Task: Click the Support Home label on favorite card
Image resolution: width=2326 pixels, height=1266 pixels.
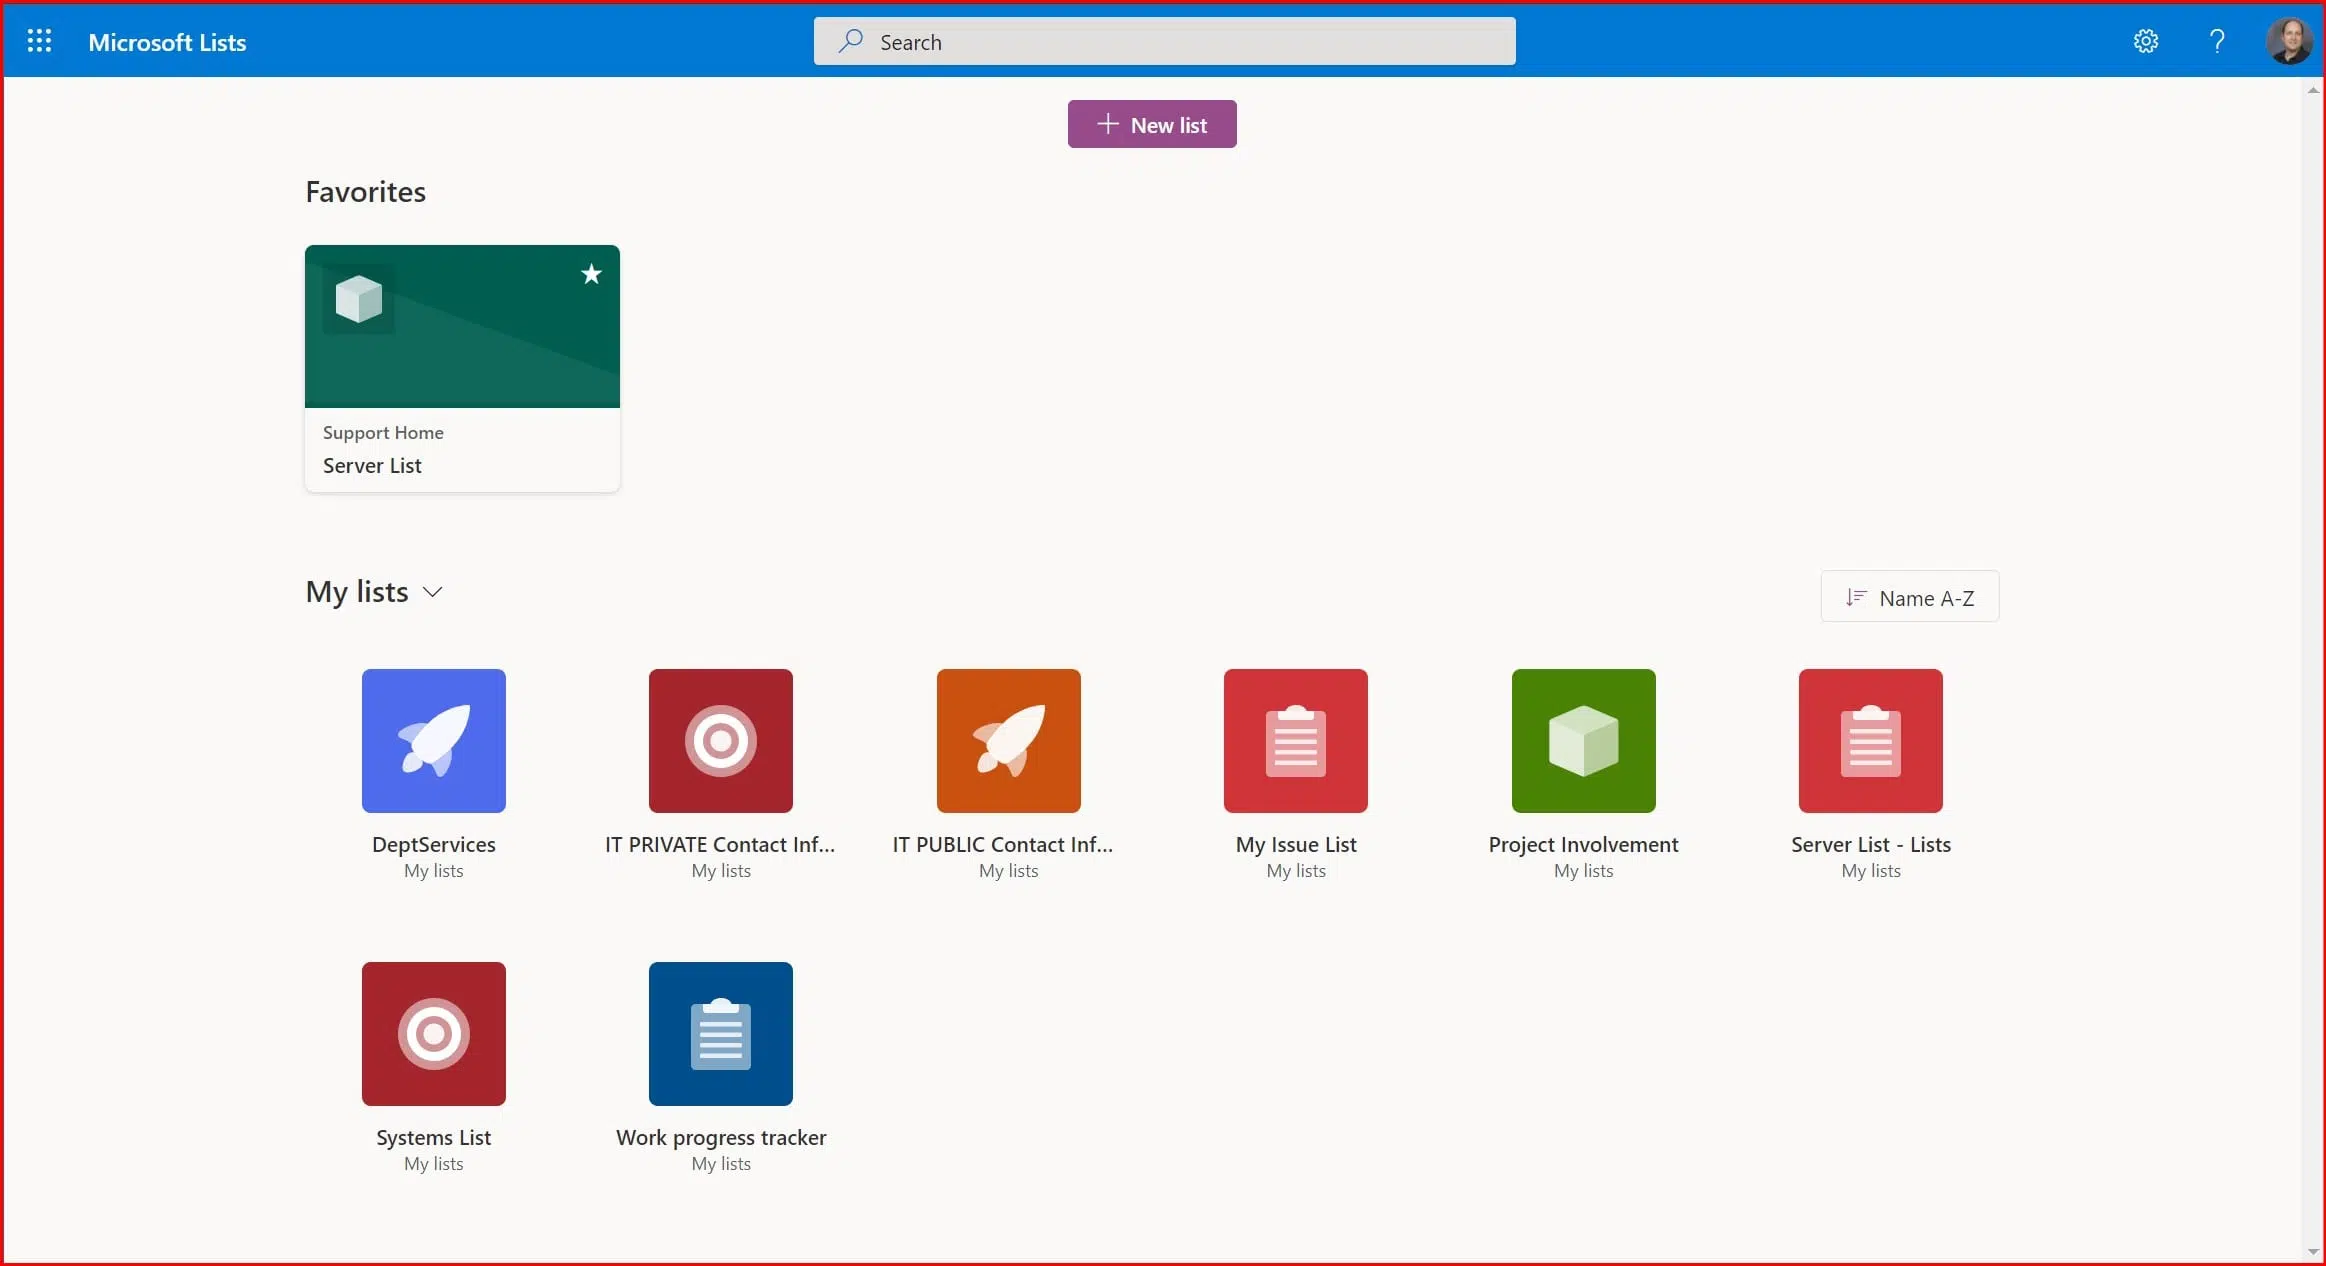Action: point(383,432)
